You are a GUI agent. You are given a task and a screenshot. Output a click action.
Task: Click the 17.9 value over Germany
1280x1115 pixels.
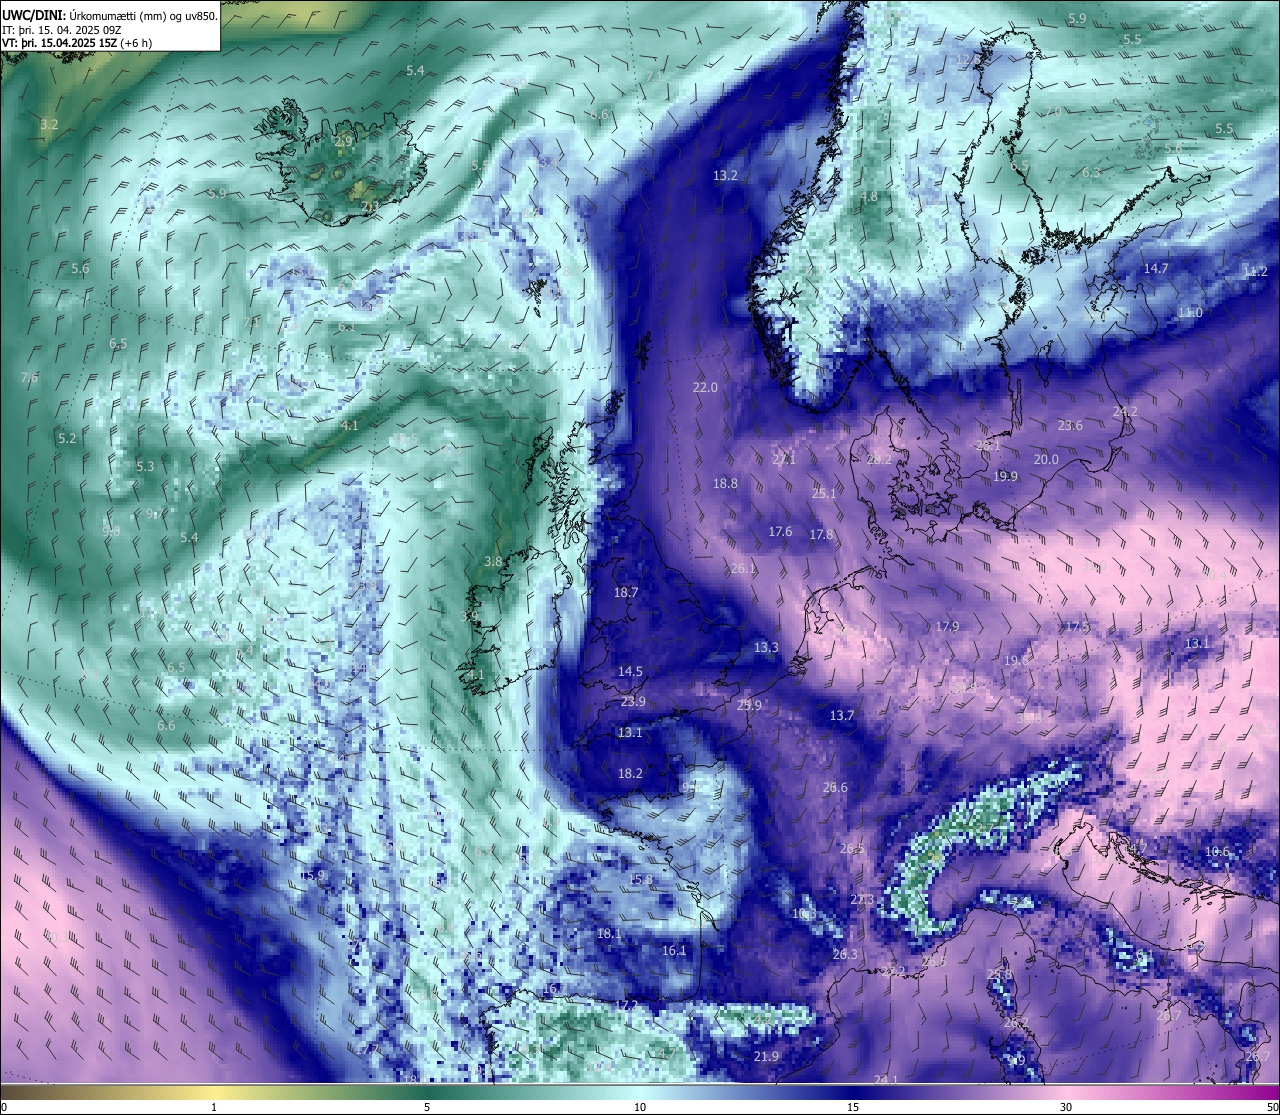pyautogui.click(x=947, y=626)
